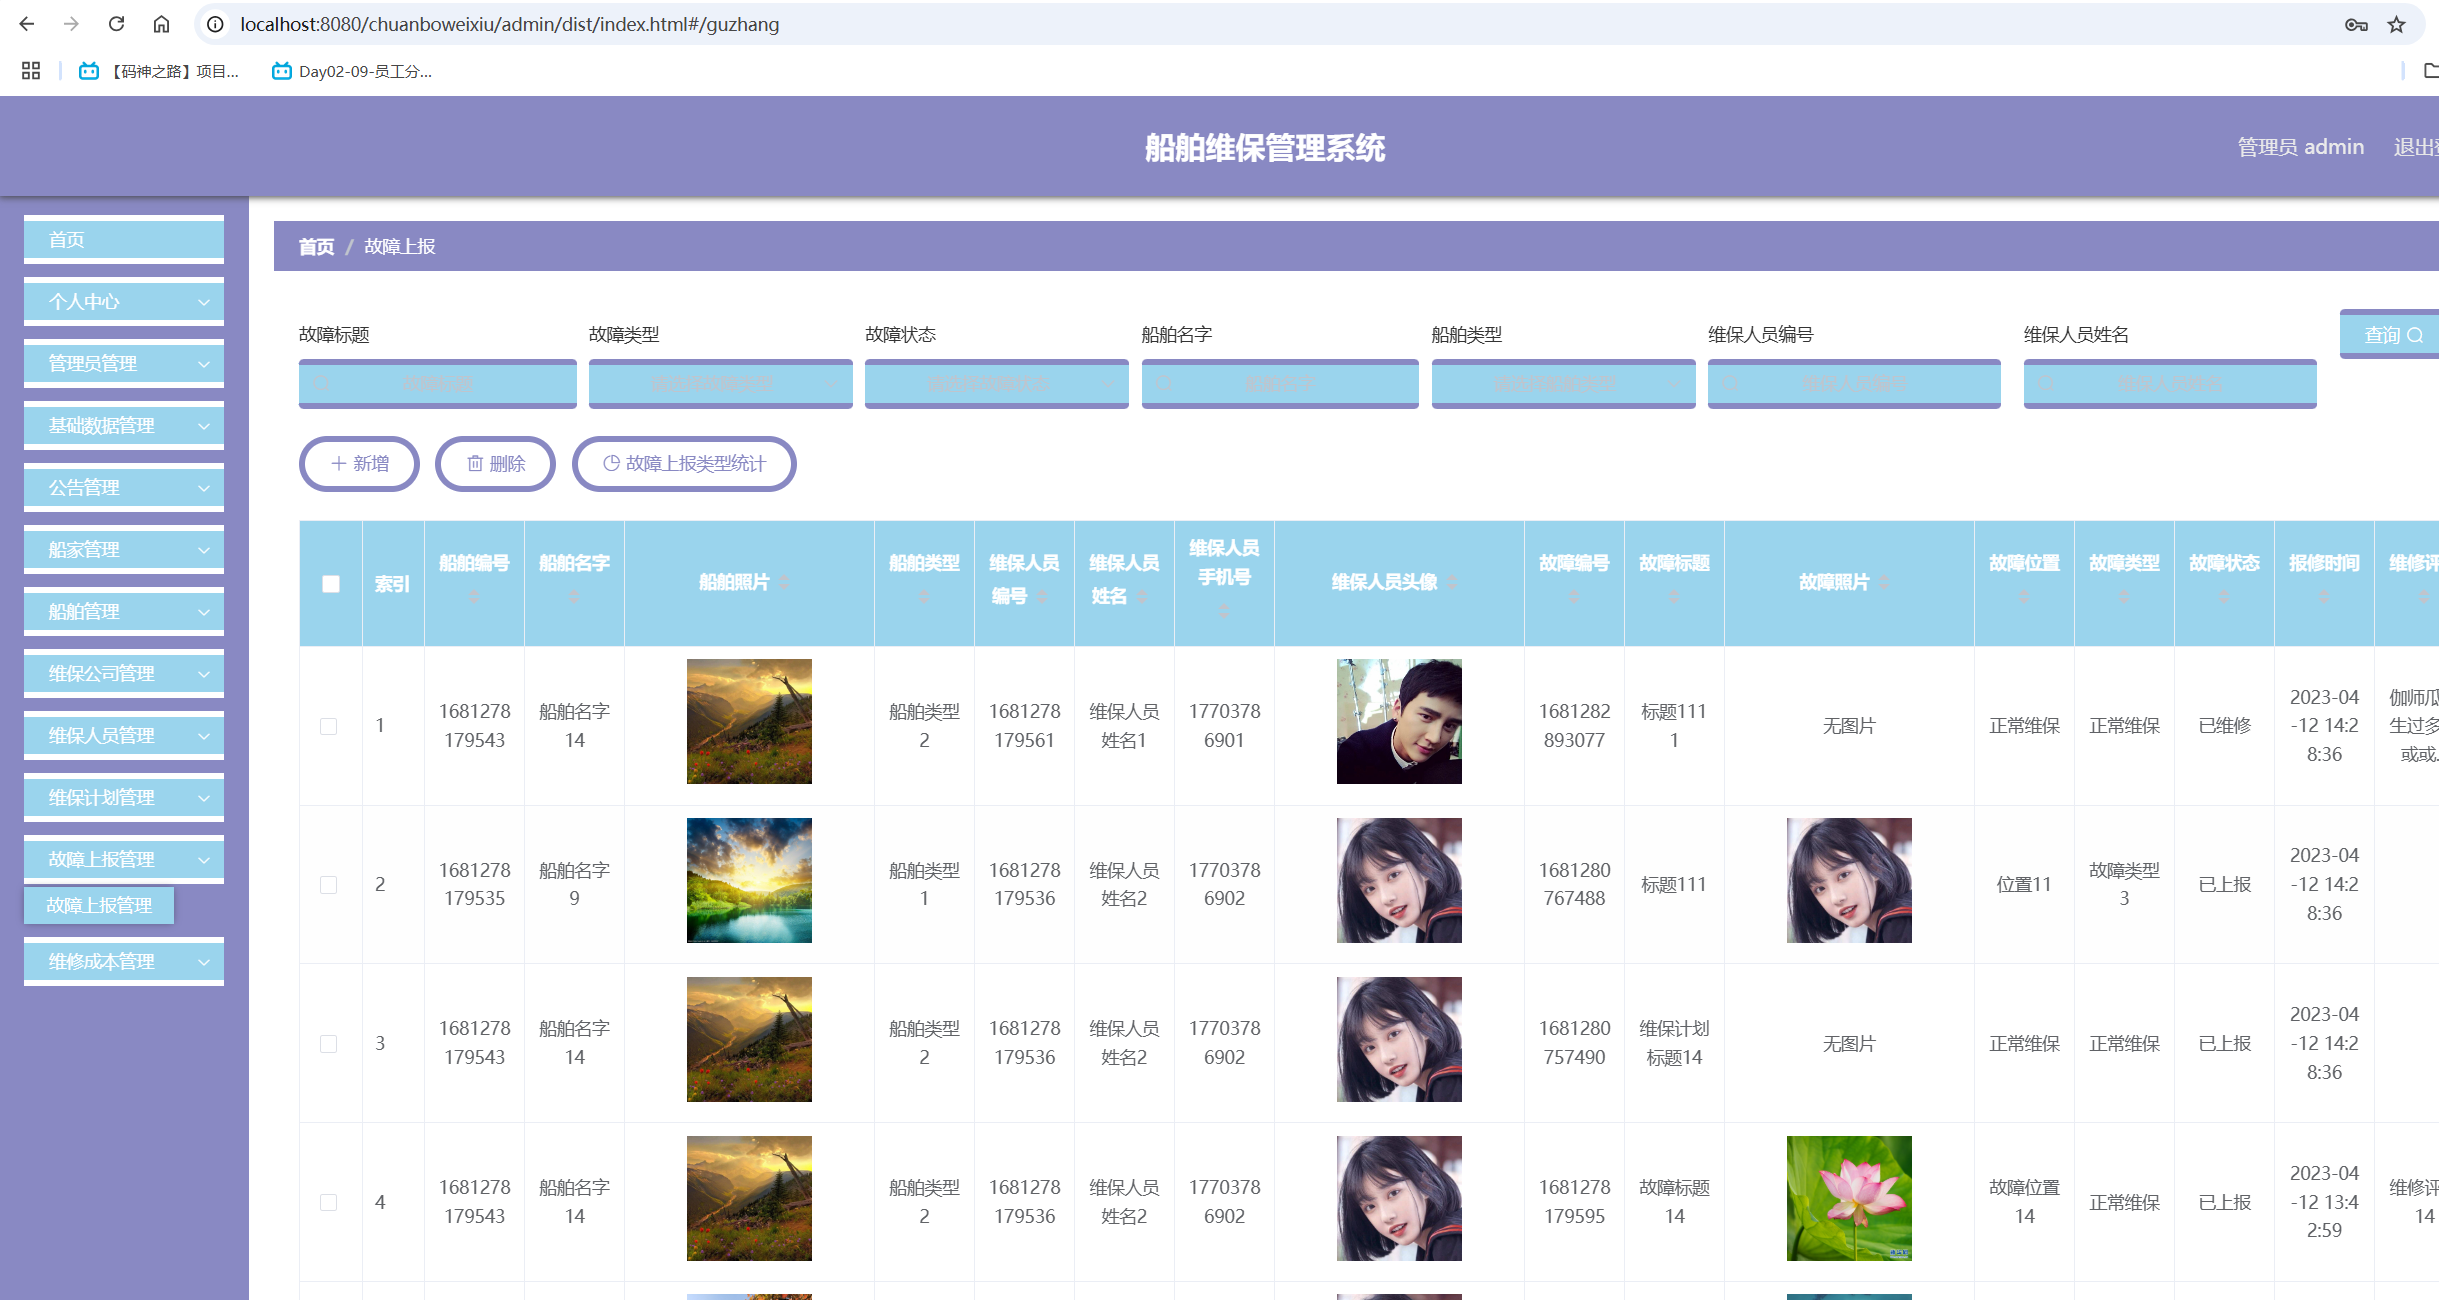This screenshot has width=2439, height=1300.
Task: Expand the 基础数据管理 sidebar menu
Action: pyautogui.click(x=124, y=426)
